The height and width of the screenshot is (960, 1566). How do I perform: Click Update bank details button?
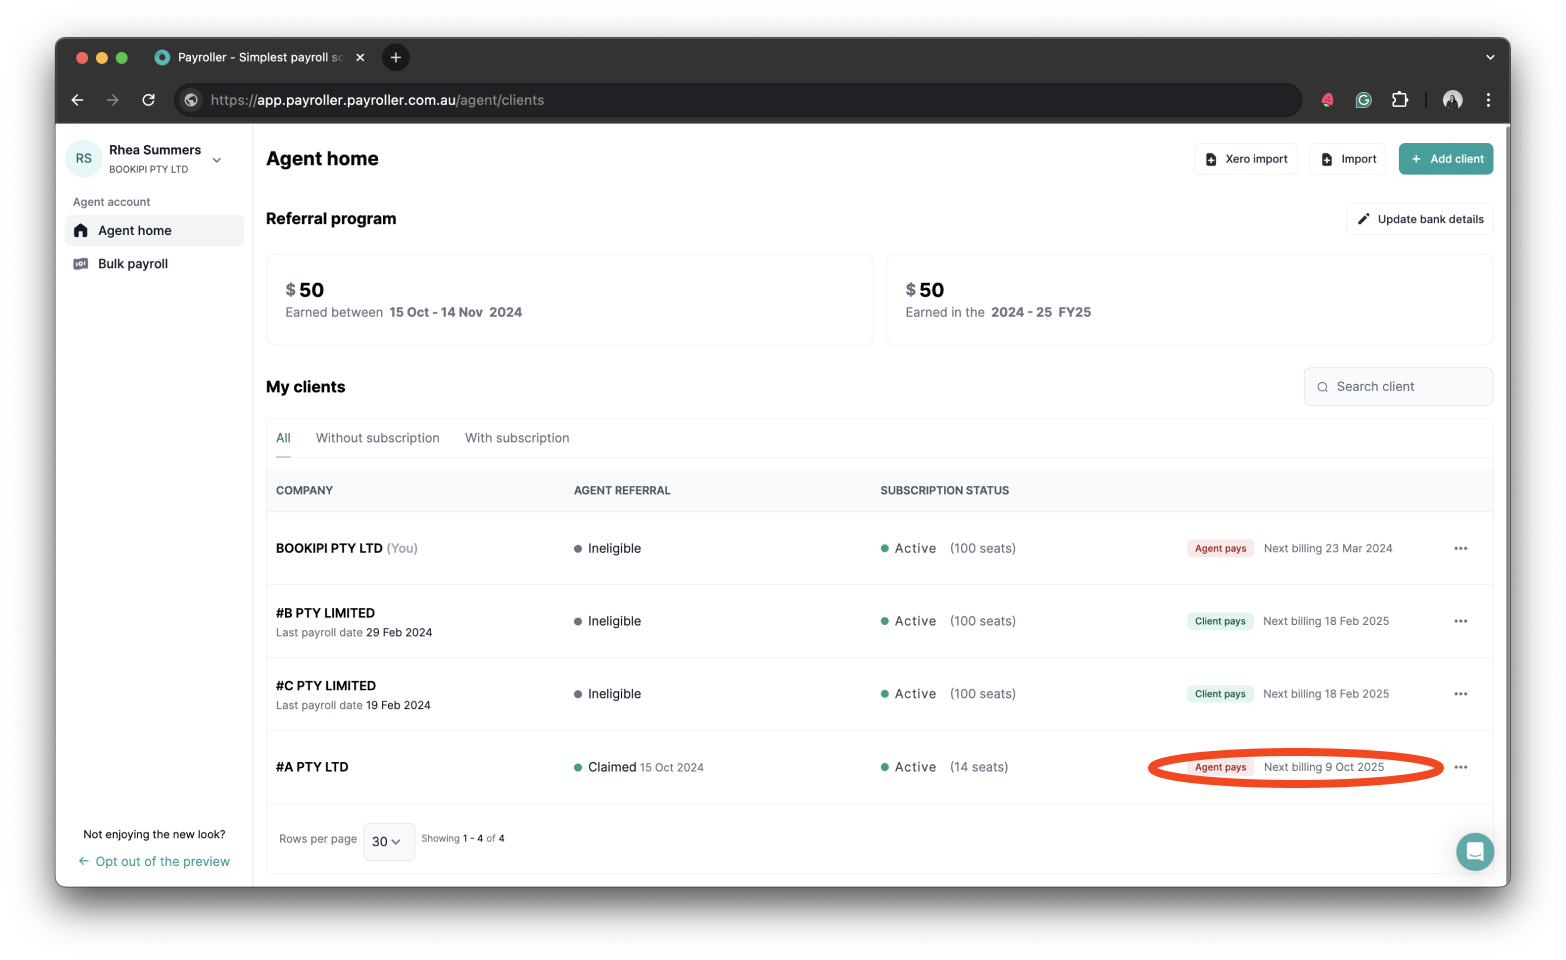pyautogui.click(x=1420, y=219)
